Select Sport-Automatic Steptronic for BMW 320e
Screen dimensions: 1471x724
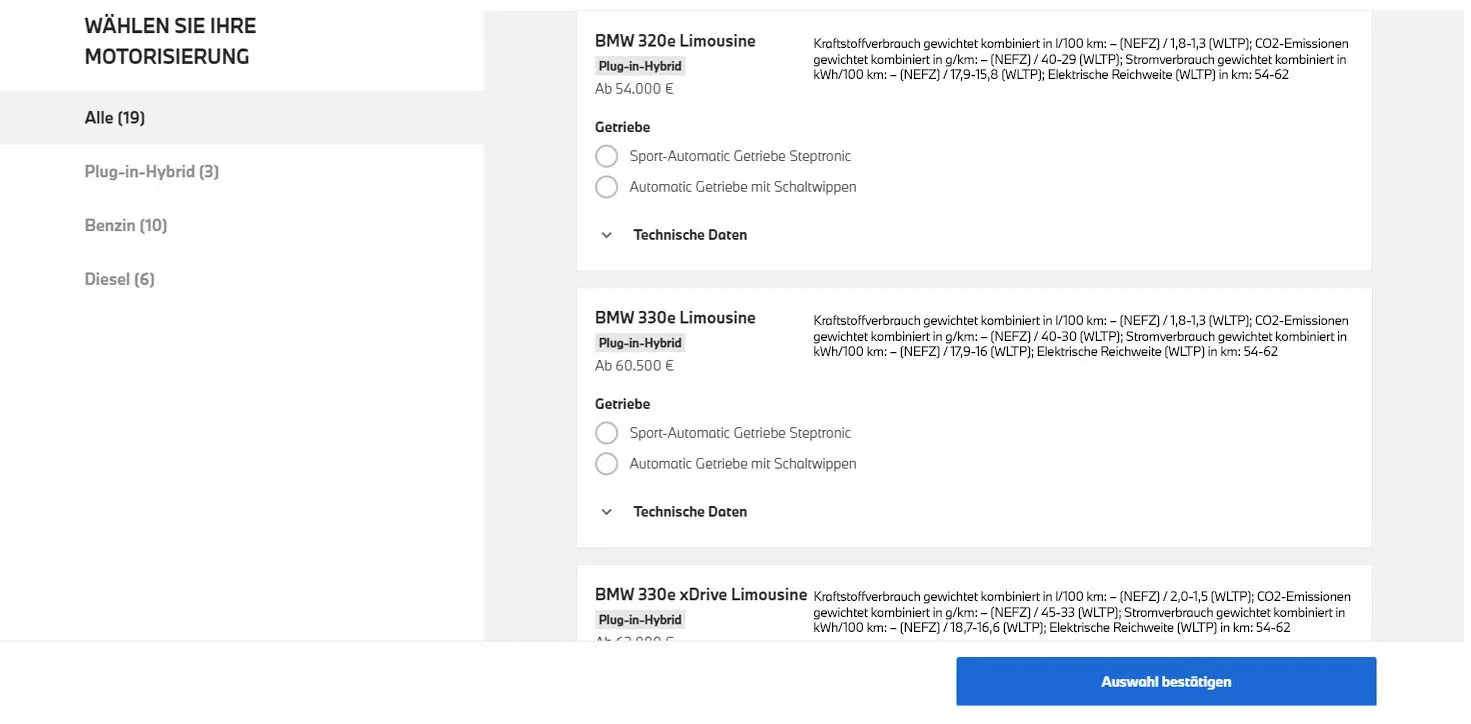(606, 156)
